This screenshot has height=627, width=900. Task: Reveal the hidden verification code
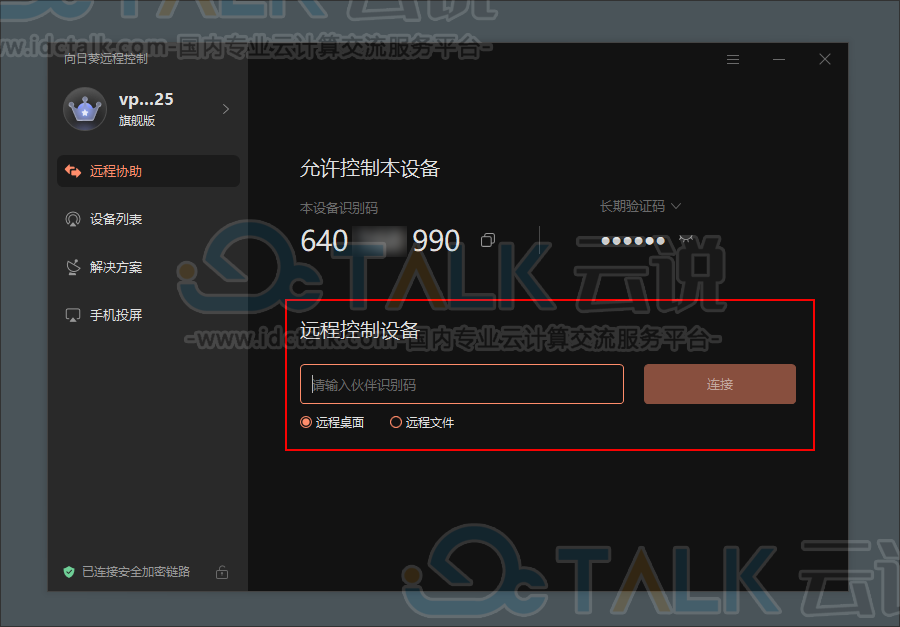point(686,239)
